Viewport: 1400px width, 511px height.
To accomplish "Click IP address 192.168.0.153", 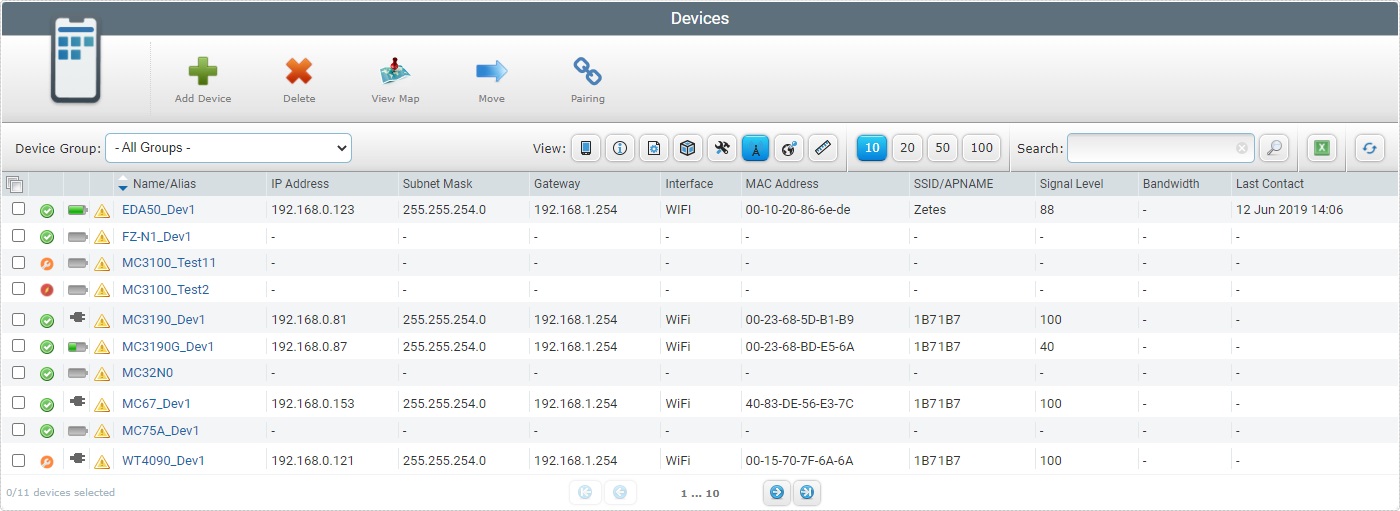I will tap(313, 404).
